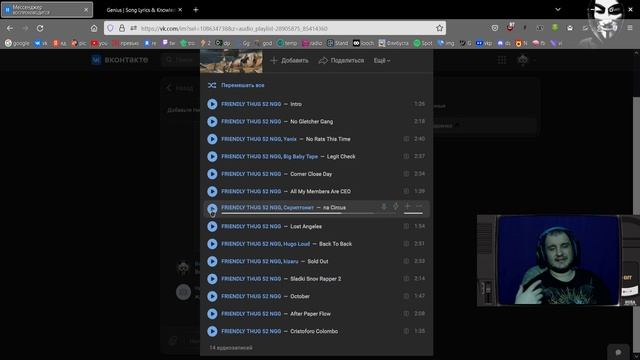Image resolution: width=640 pixels, height=360 pixels.
Task: Click the lightning icon on the Circus track
Action: point(396,207)
